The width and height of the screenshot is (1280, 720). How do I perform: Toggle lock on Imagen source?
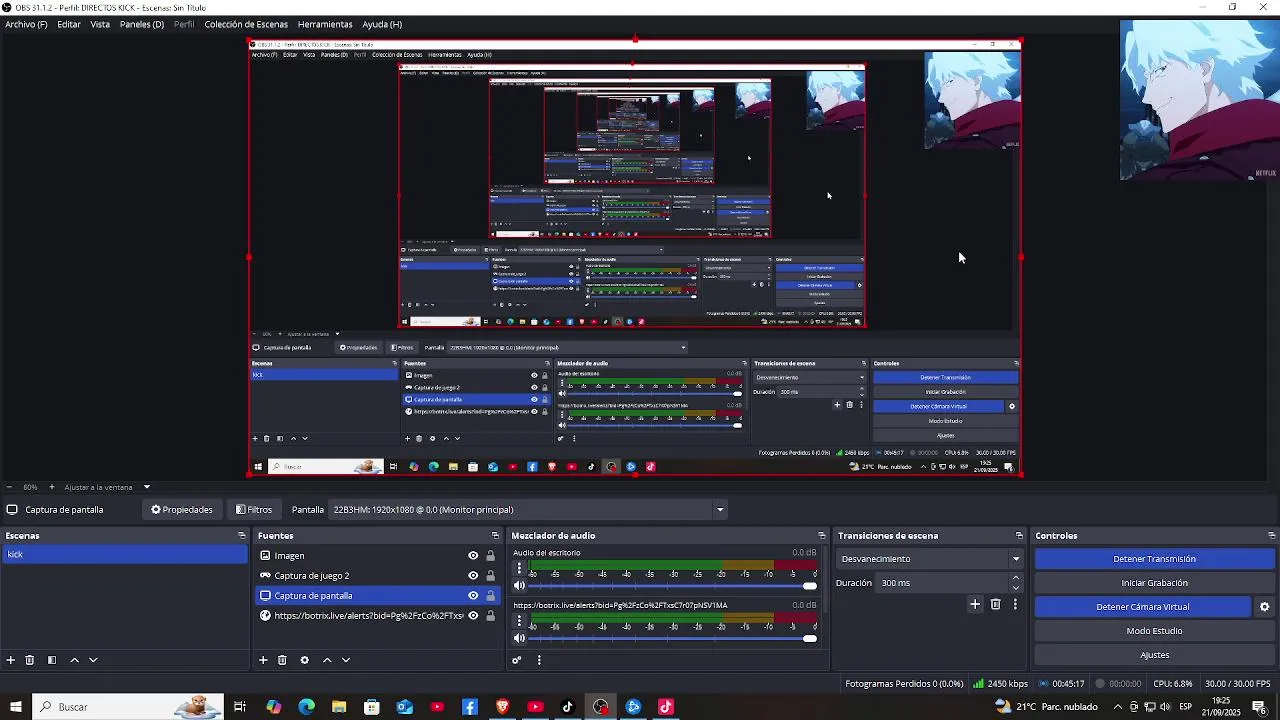pyautogui.click(x=490, y=556)
